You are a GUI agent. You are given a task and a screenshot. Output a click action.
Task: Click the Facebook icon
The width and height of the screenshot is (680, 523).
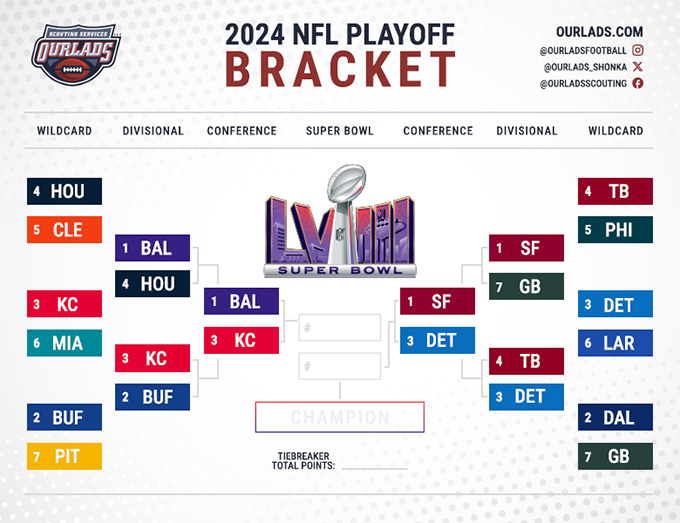[x=638, y=83]
